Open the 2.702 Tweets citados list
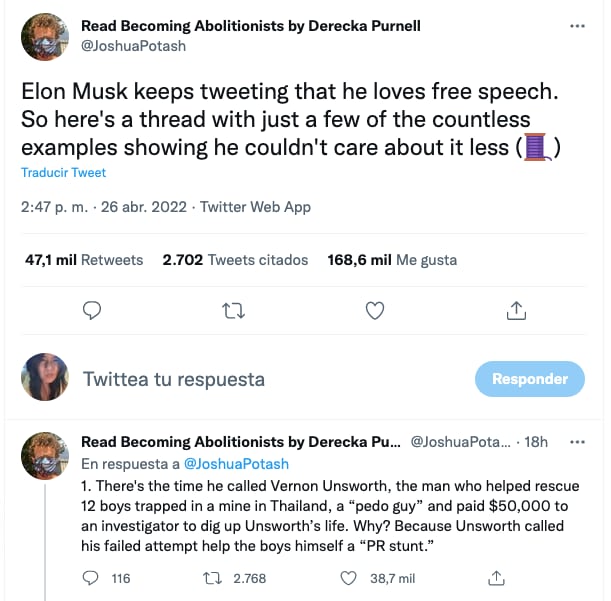This screenshot has width=611, height=601. [235, 260]
